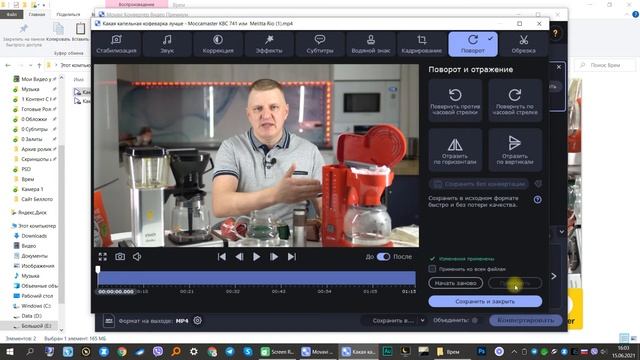Click the output format icon near MP4
The image size is (640, 360).
109,321
